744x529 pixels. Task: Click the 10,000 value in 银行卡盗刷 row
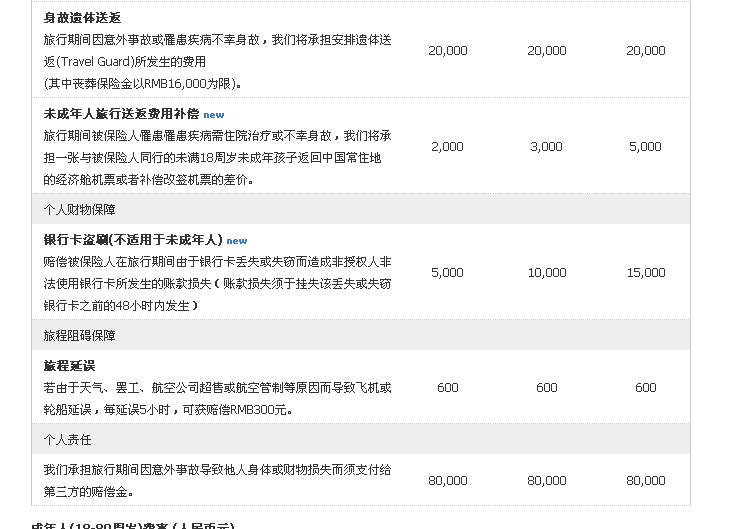547,273
